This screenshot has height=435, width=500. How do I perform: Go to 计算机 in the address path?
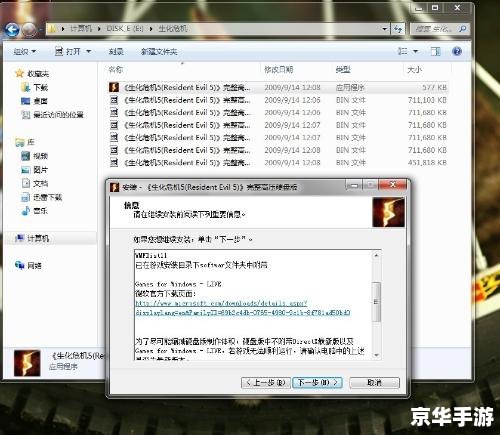pyautogui.click(x=81, y=29)
